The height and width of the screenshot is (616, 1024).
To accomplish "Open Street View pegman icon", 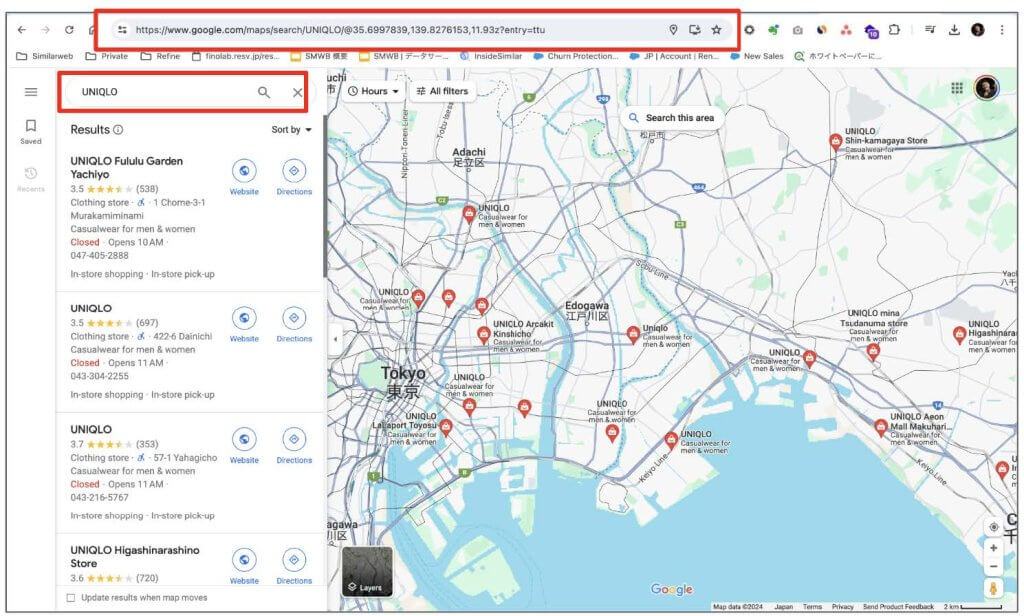I will pos(993,588).
